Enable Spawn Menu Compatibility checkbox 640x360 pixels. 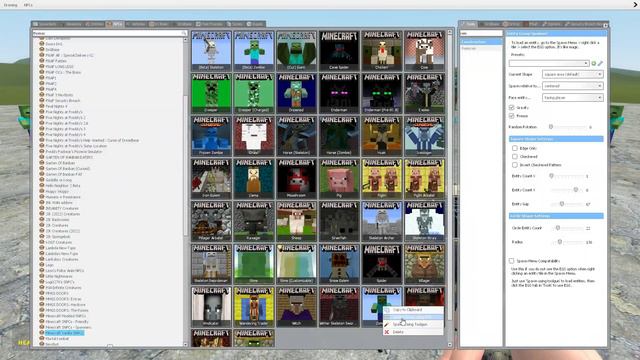[x=511, y=260]
